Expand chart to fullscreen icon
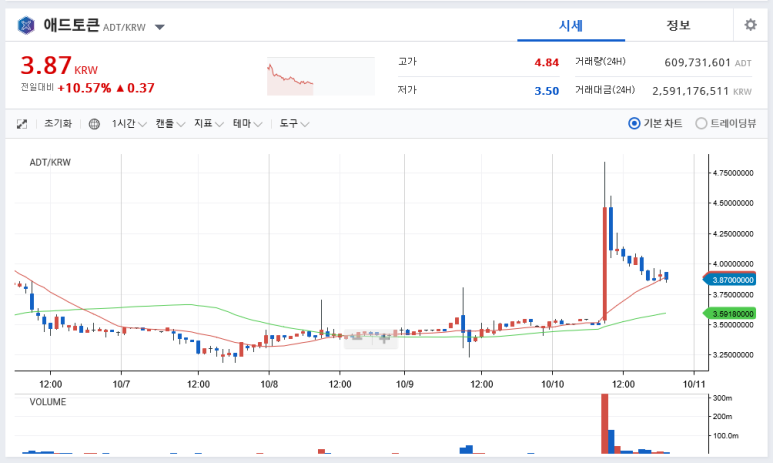This screenshot has width=773, height=463. tap(22, 124)
